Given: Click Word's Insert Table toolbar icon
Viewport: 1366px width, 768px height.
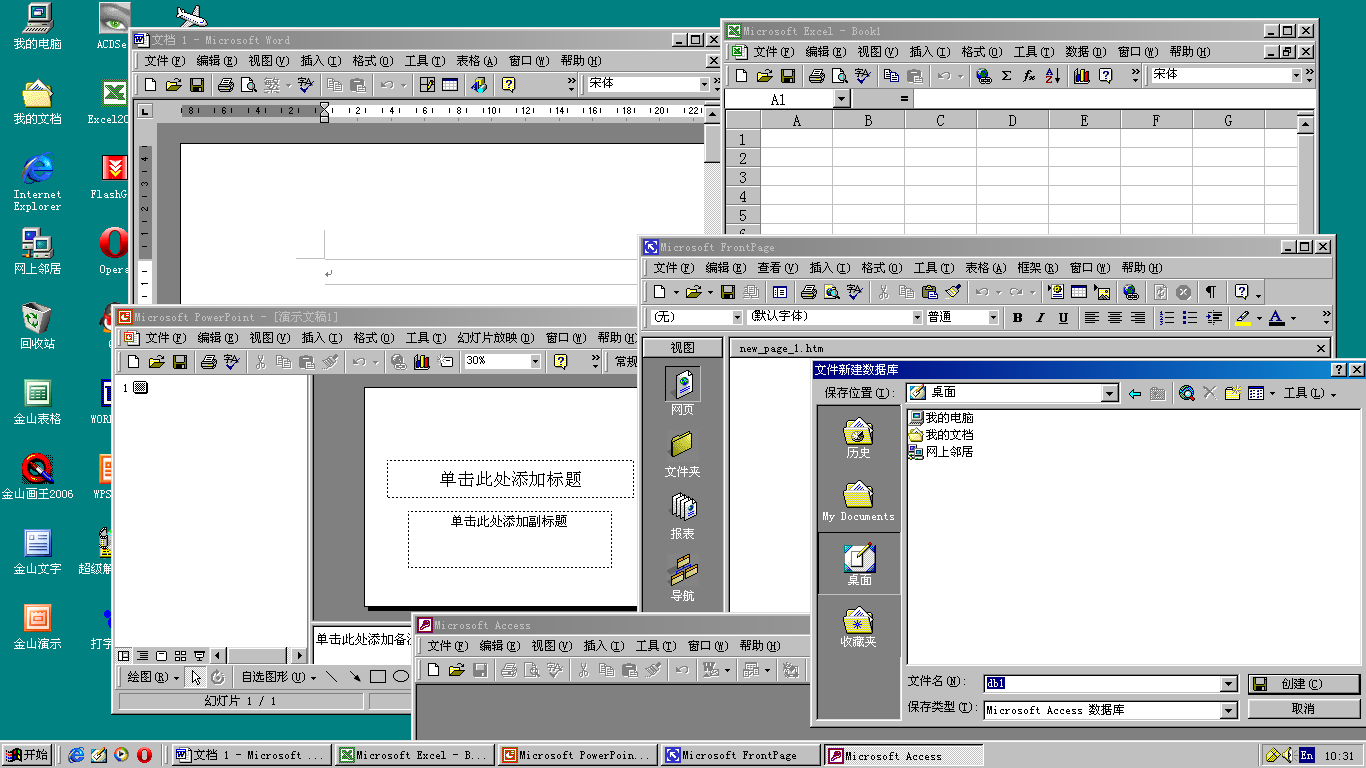Looking at the screenshot, I should coord(450,85).
